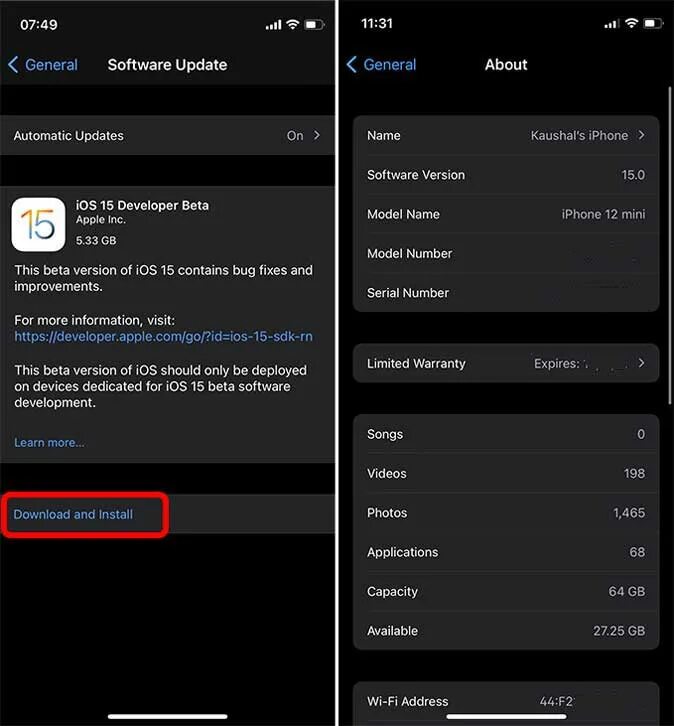This screenshot has height=726, width=674.
Task: Tap the Model Number row
Action: pyautogui.click(x=506, y=254)
